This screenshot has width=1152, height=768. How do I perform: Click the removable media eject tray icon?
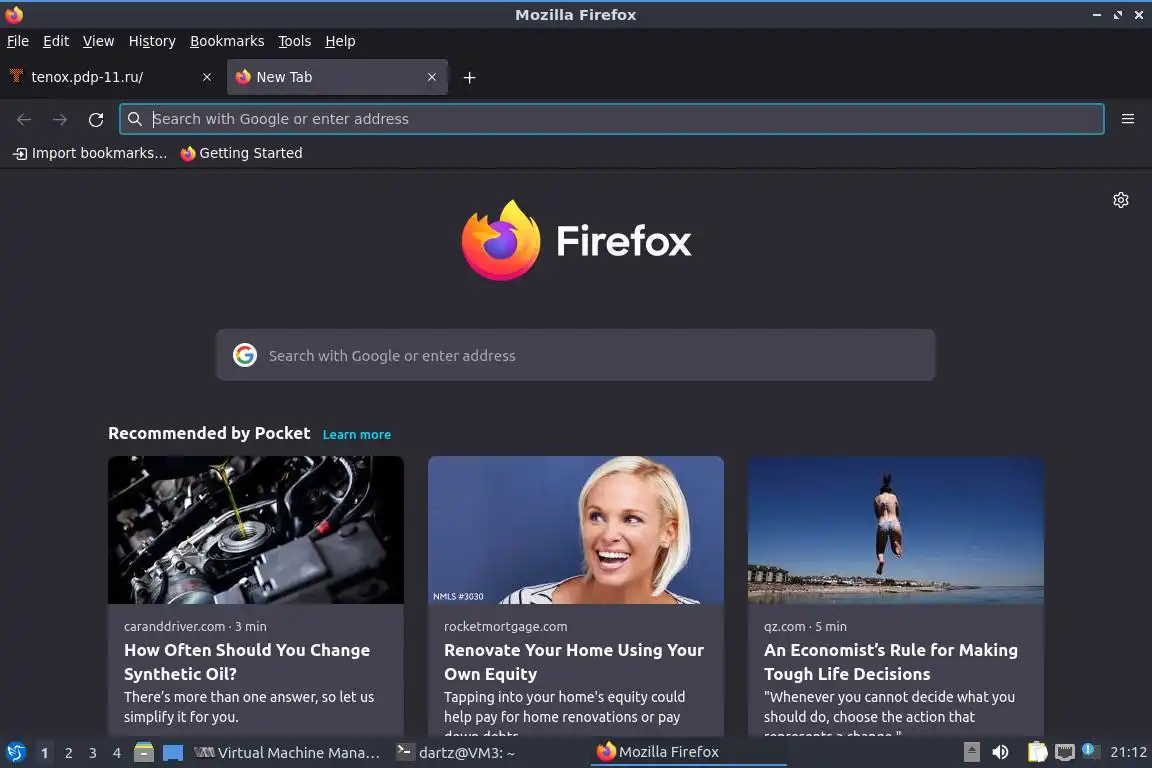pos(971,752)
